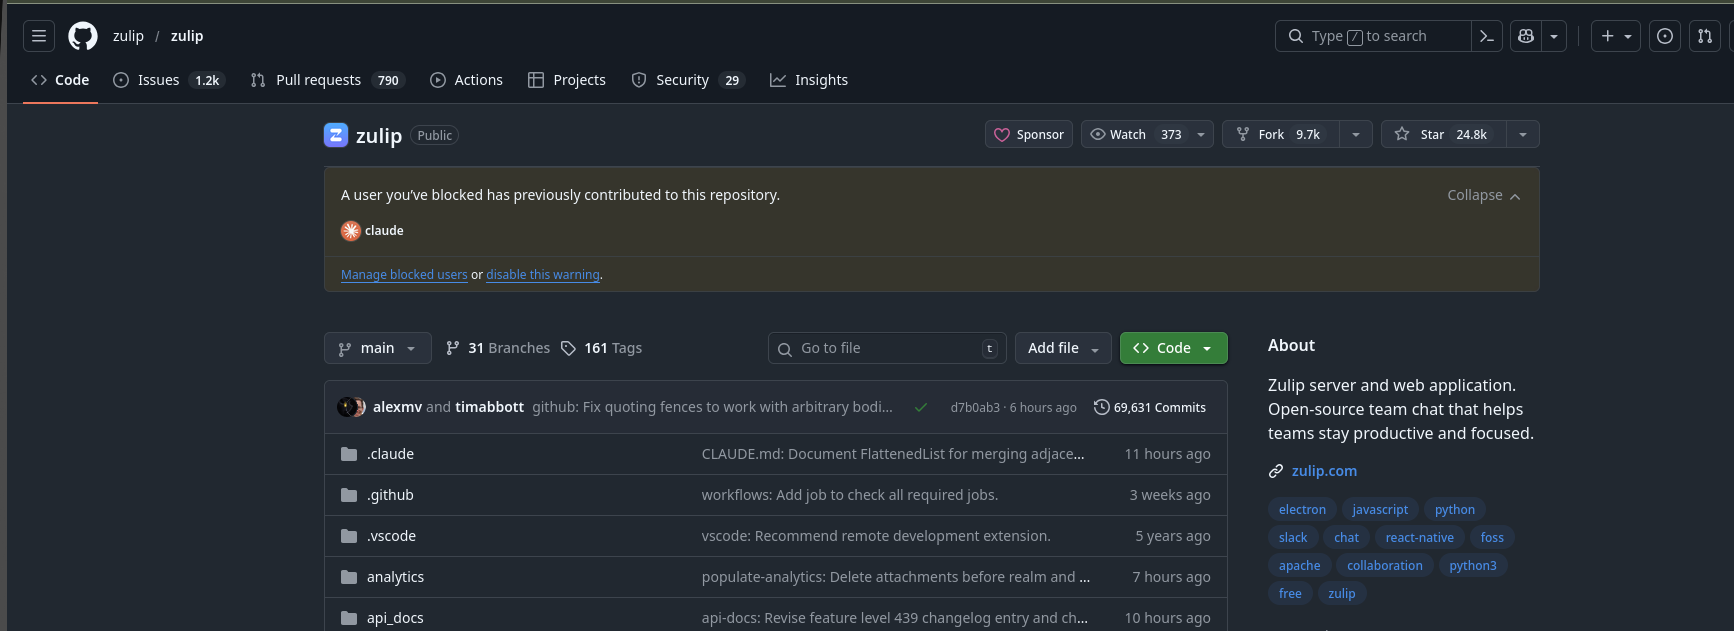Viewport: 1734px width, 631px height.
Task: Switch to the Projects tab
Action: coord(567,80)
